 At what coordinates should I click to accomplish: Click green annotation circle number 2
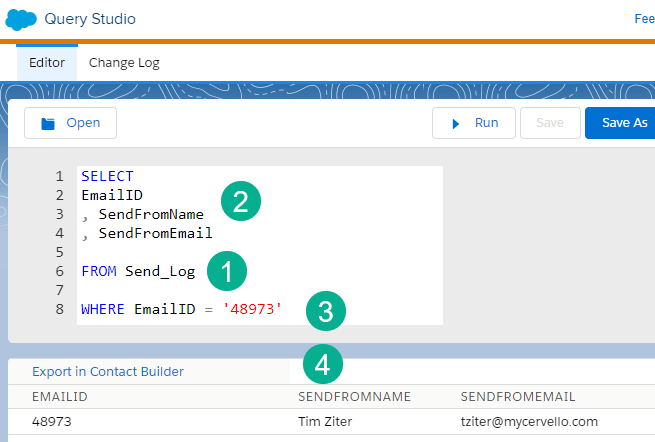(x=240, y=201)
